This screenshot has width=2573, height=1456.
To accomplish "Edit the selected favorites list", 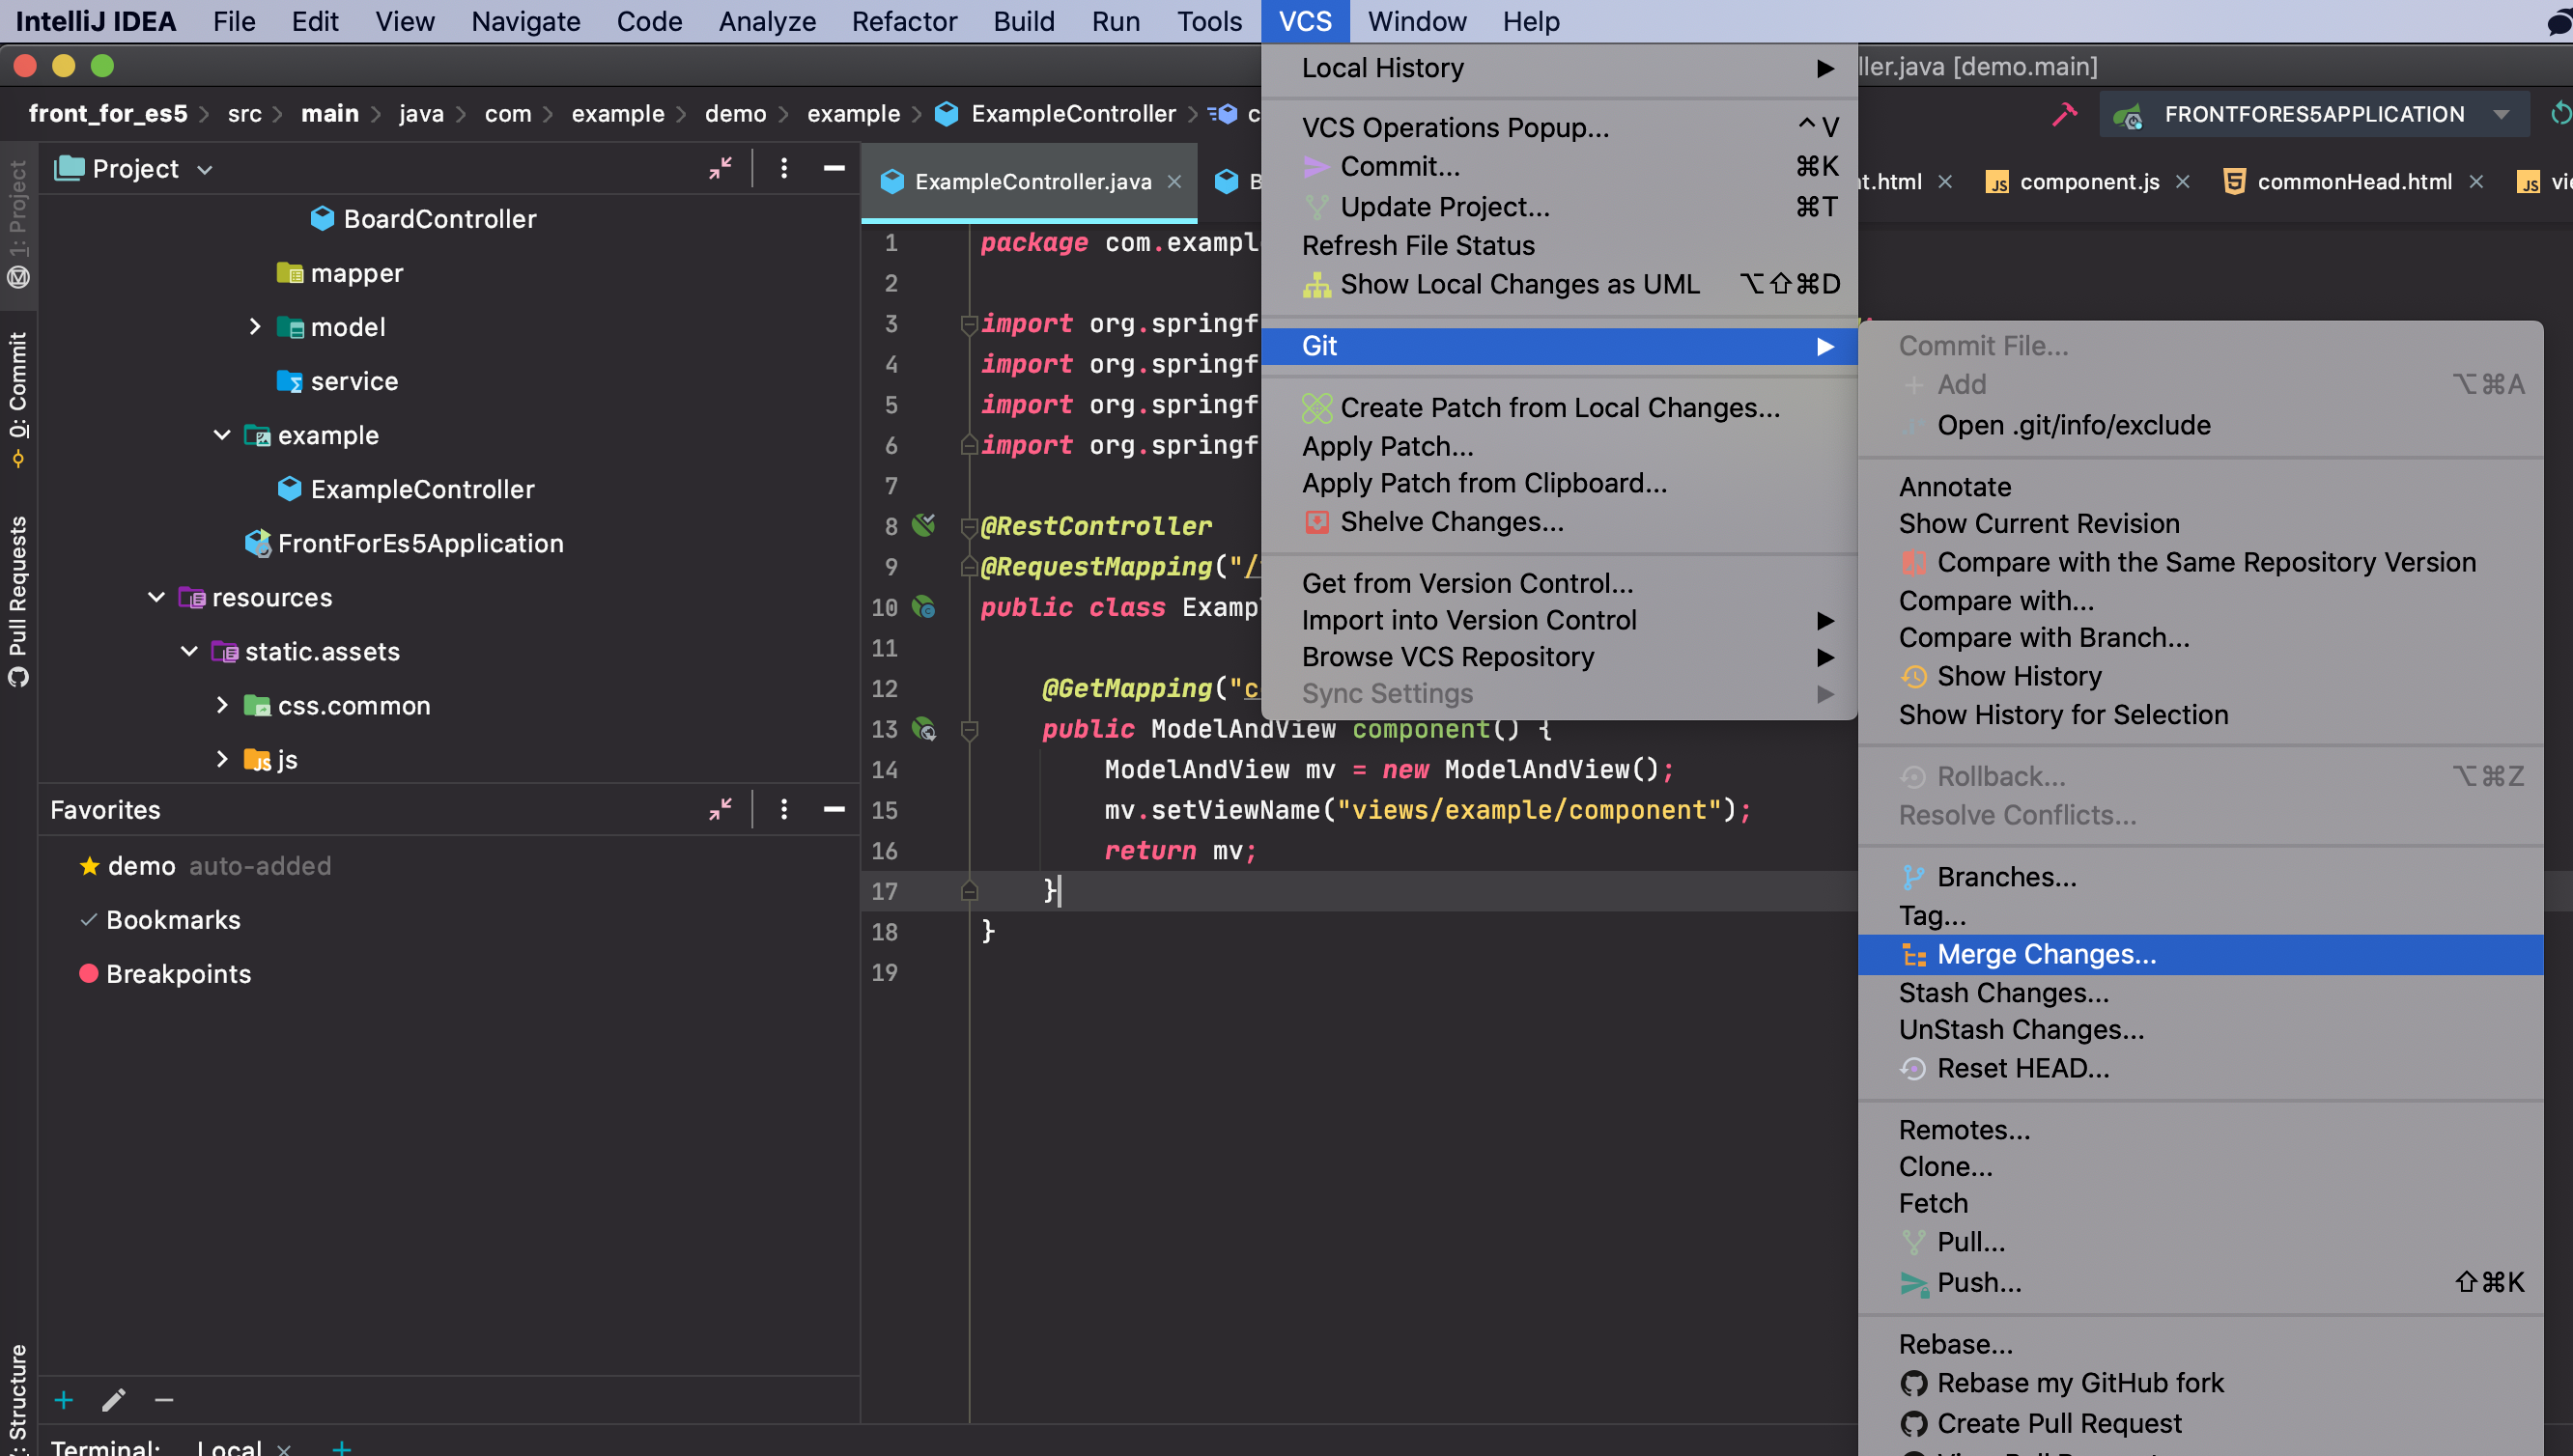I will [x=114, y=1399].
